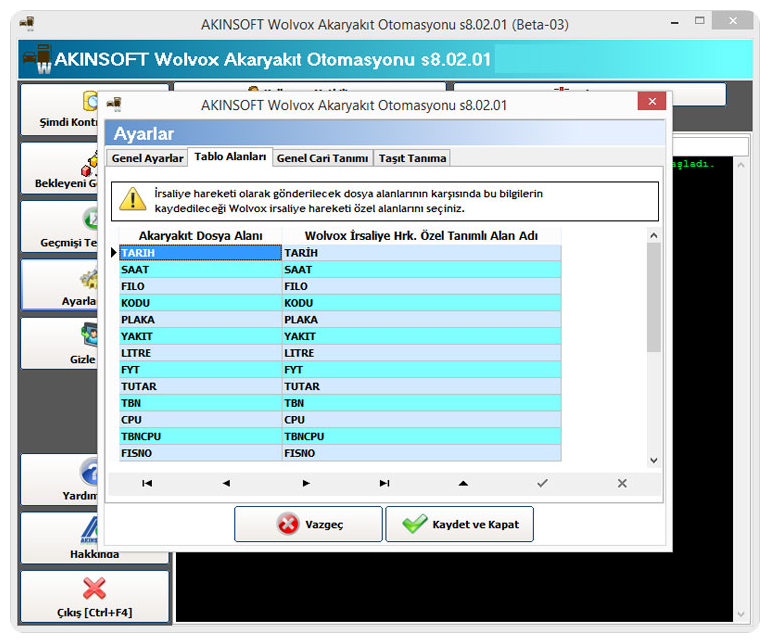Click log panel scrollbar up arrow

(x=741, y=166)
